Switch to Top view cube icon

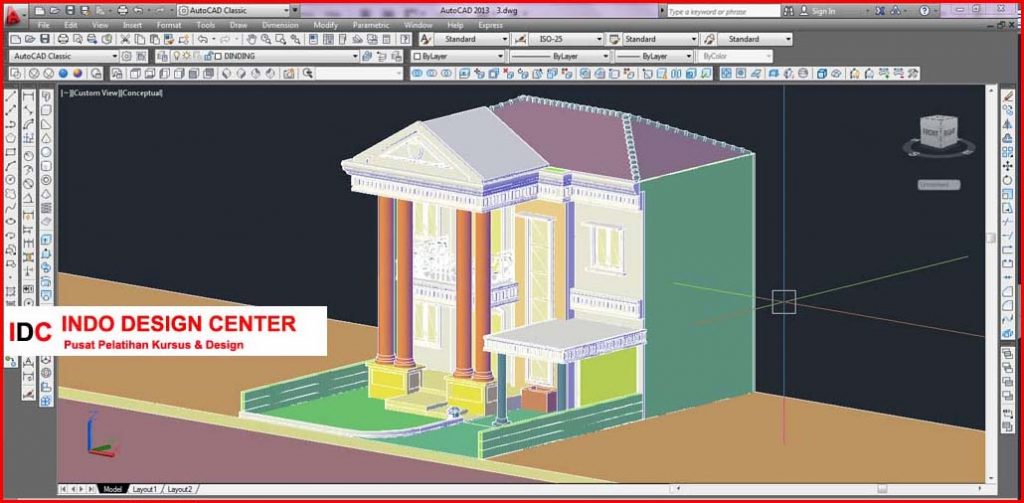[136, 73]
